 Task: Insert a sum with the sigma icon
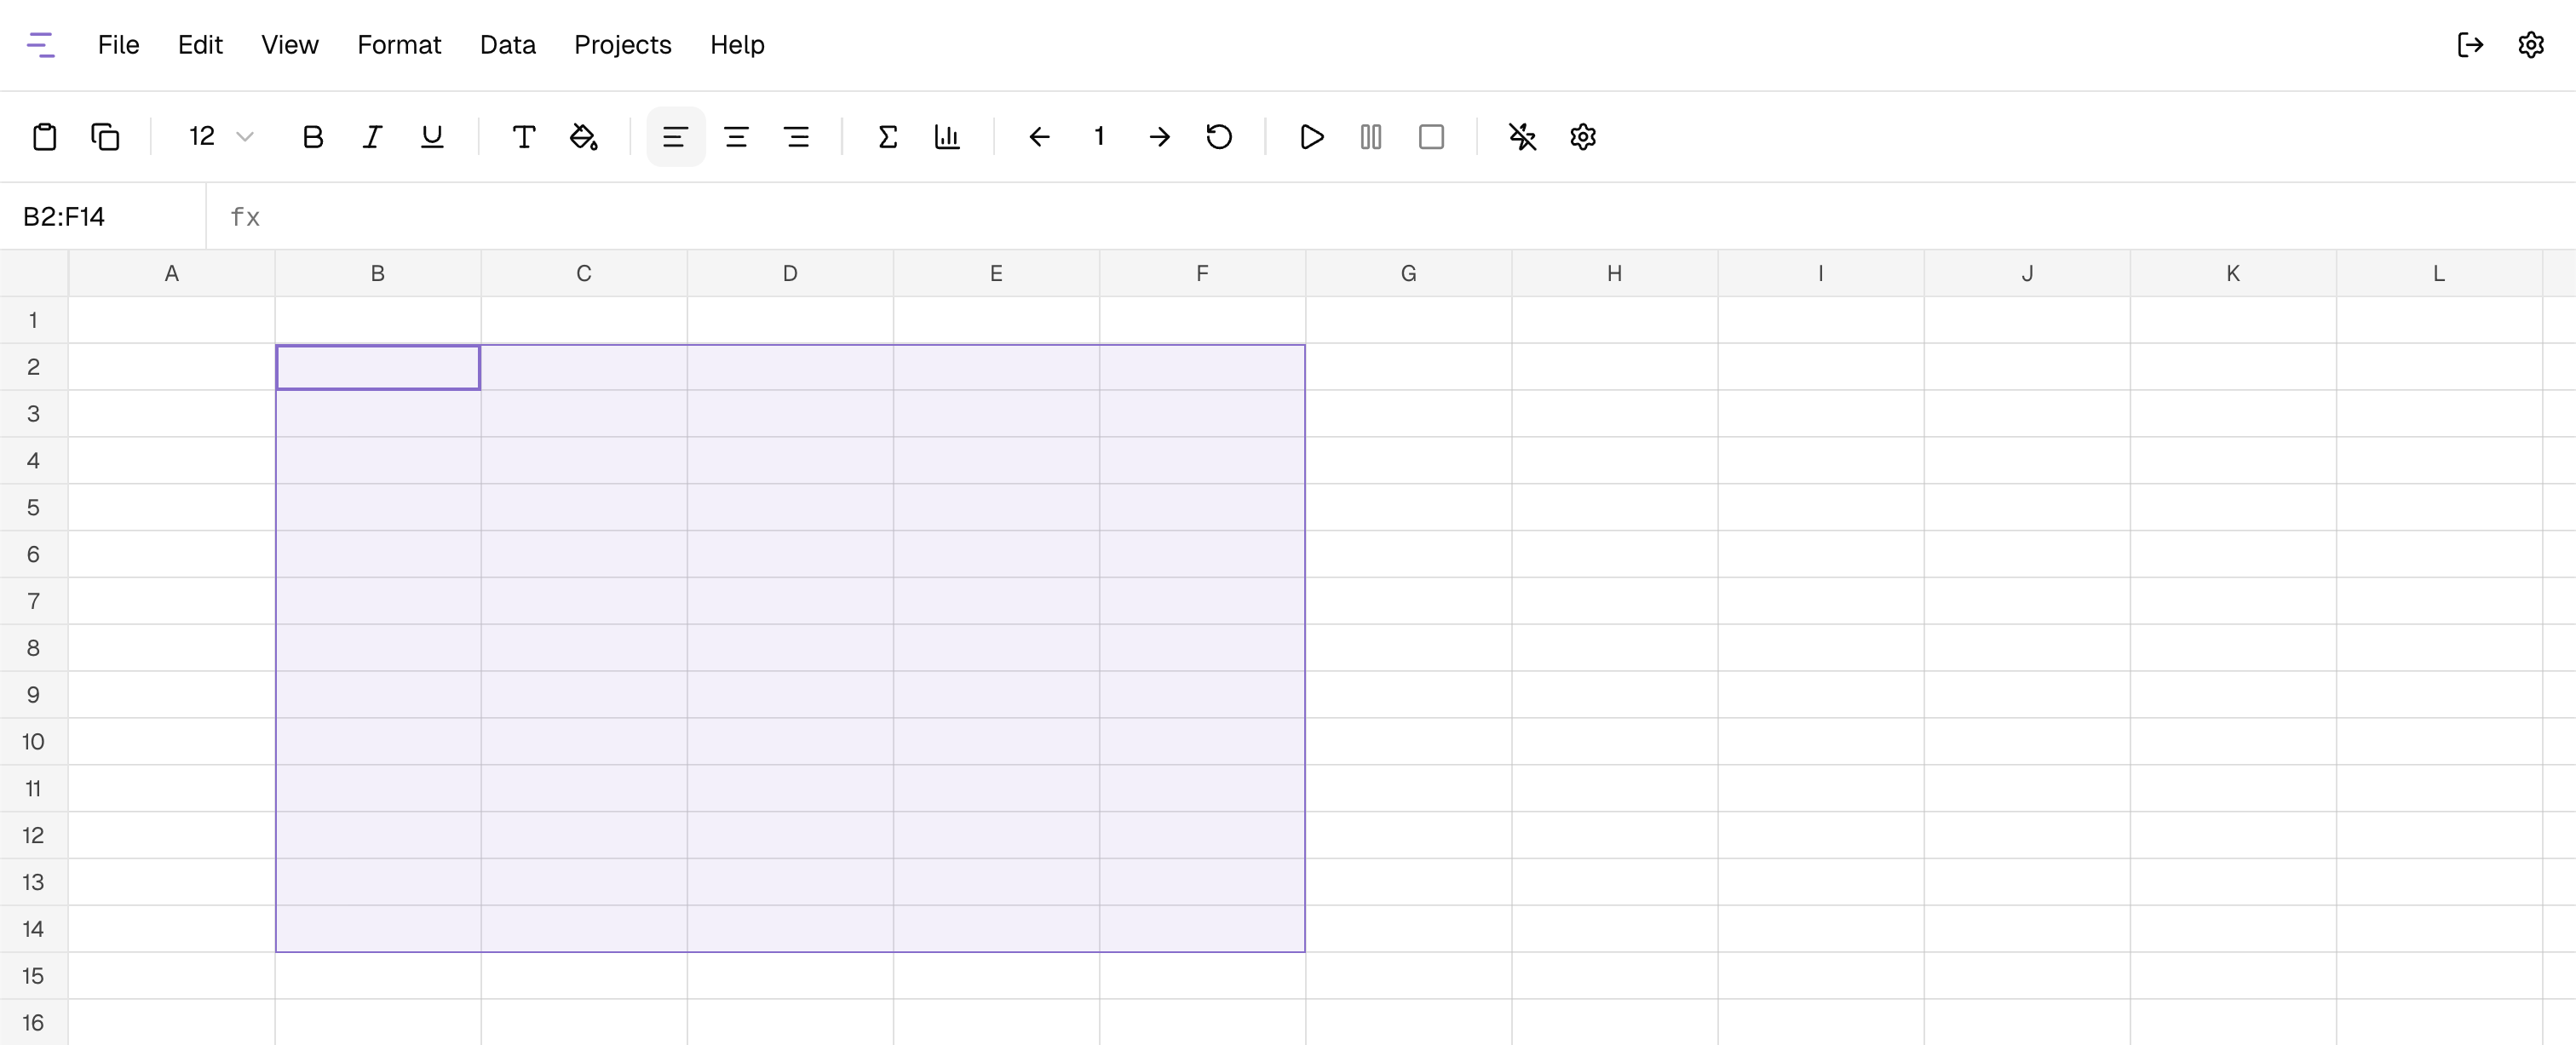[x=887, y=137]
